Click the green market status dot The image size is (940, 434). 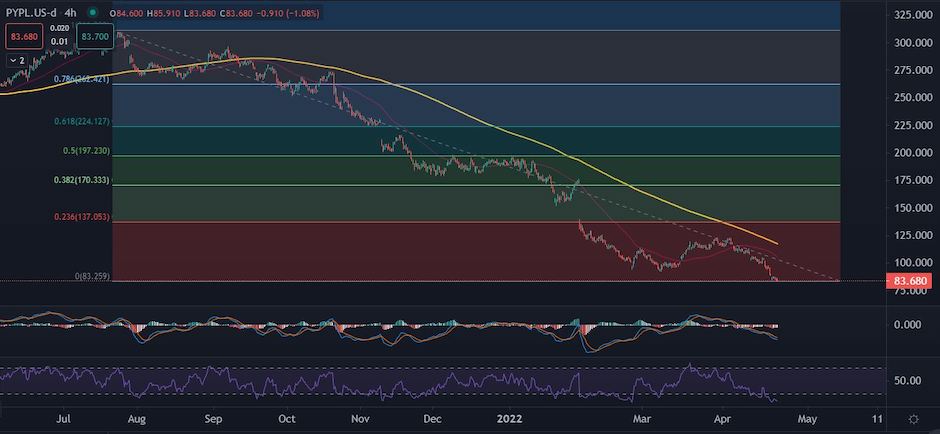92,12
